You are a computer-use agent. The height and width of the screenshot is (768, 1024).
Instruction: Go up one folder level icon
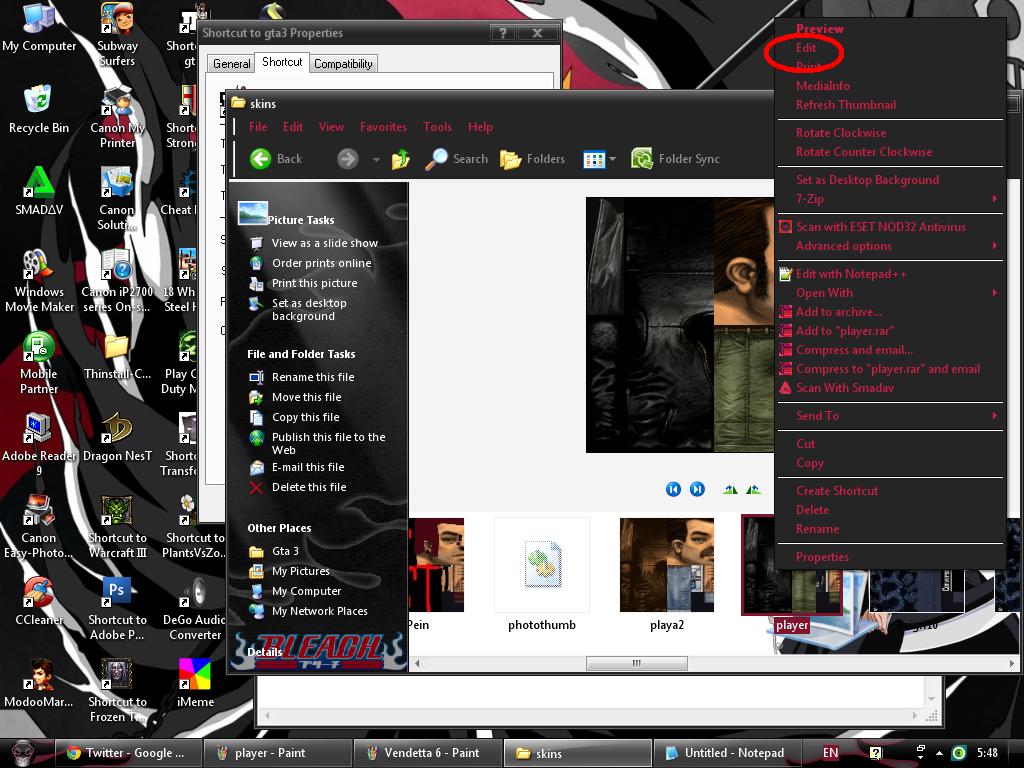(400, 159)
